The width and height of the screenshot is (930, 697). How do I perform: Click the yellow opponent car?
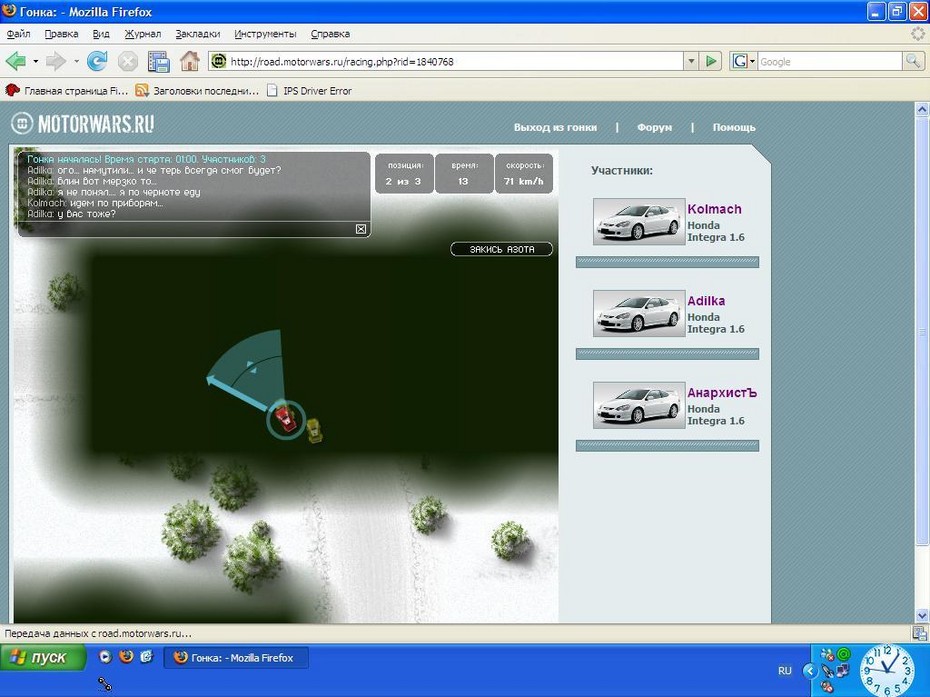pos(314,430)
